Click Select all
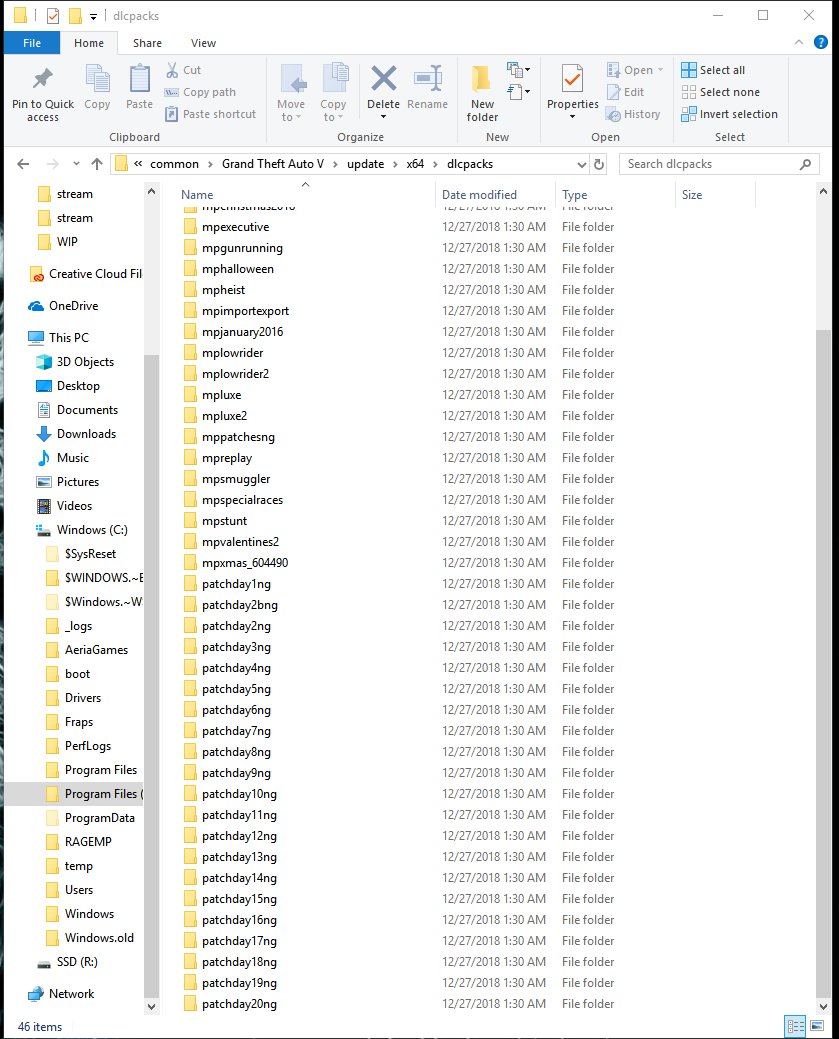This screenshot has width=839, height=1039. coord(713,70)
